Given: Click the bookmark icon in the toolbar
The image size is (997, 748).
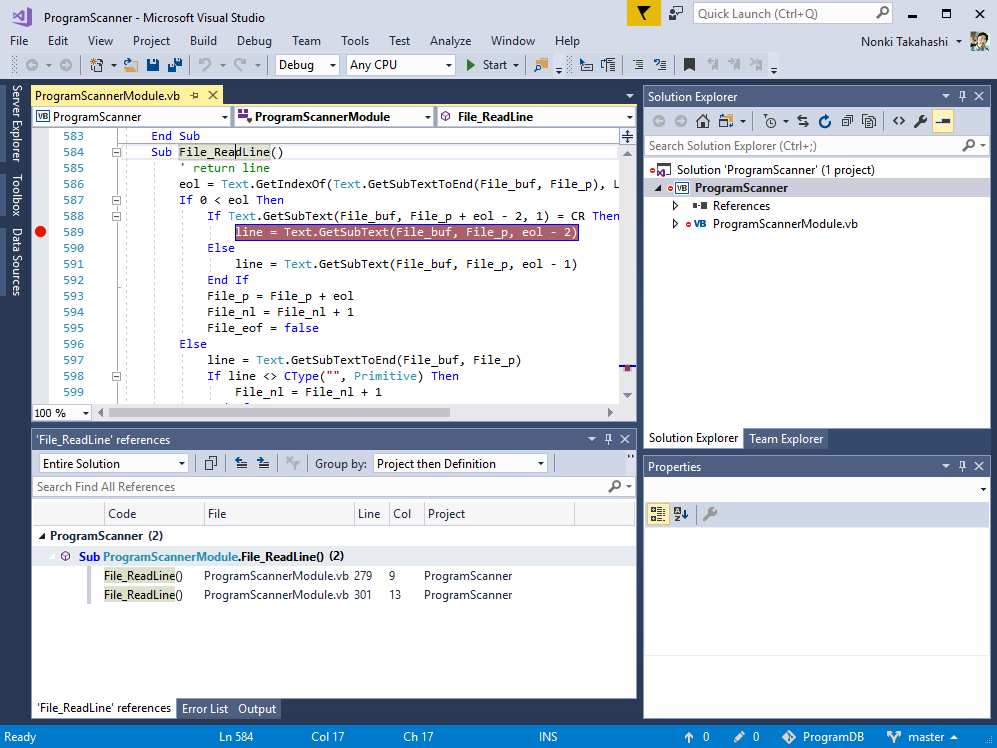Looking at the screenshot, I should click(689, 65).
